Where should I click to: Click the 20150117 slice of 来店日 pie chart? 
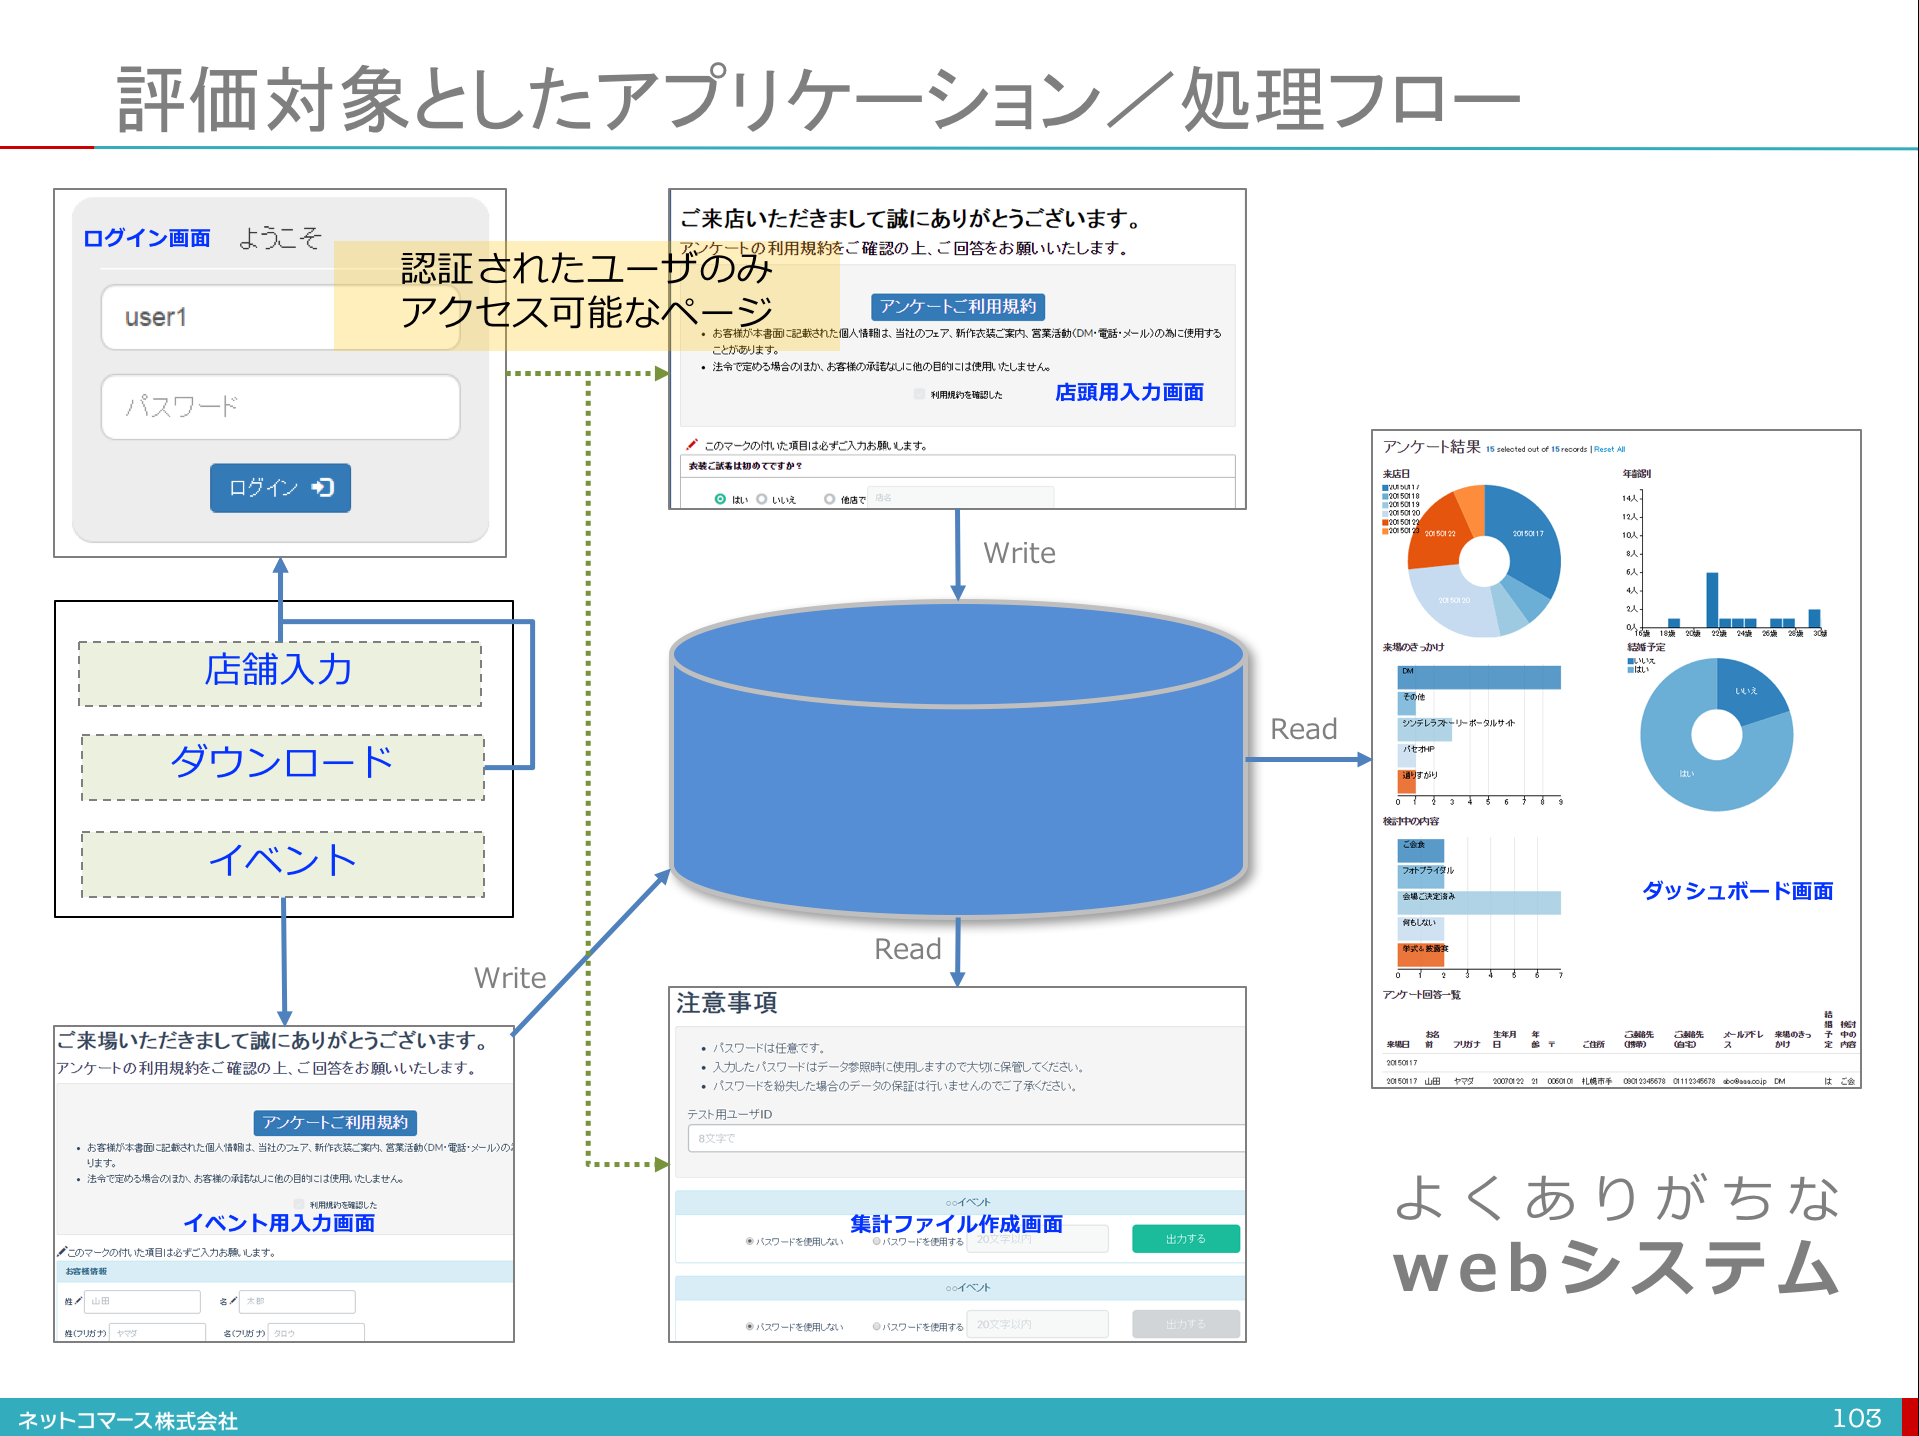(x=1528, y=533)
